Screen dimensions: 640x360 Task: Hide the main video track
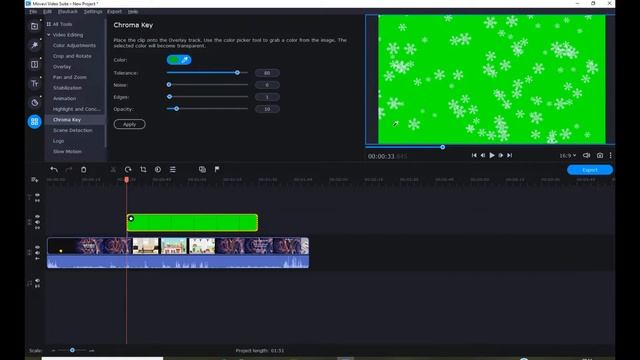tap(38, 247)
